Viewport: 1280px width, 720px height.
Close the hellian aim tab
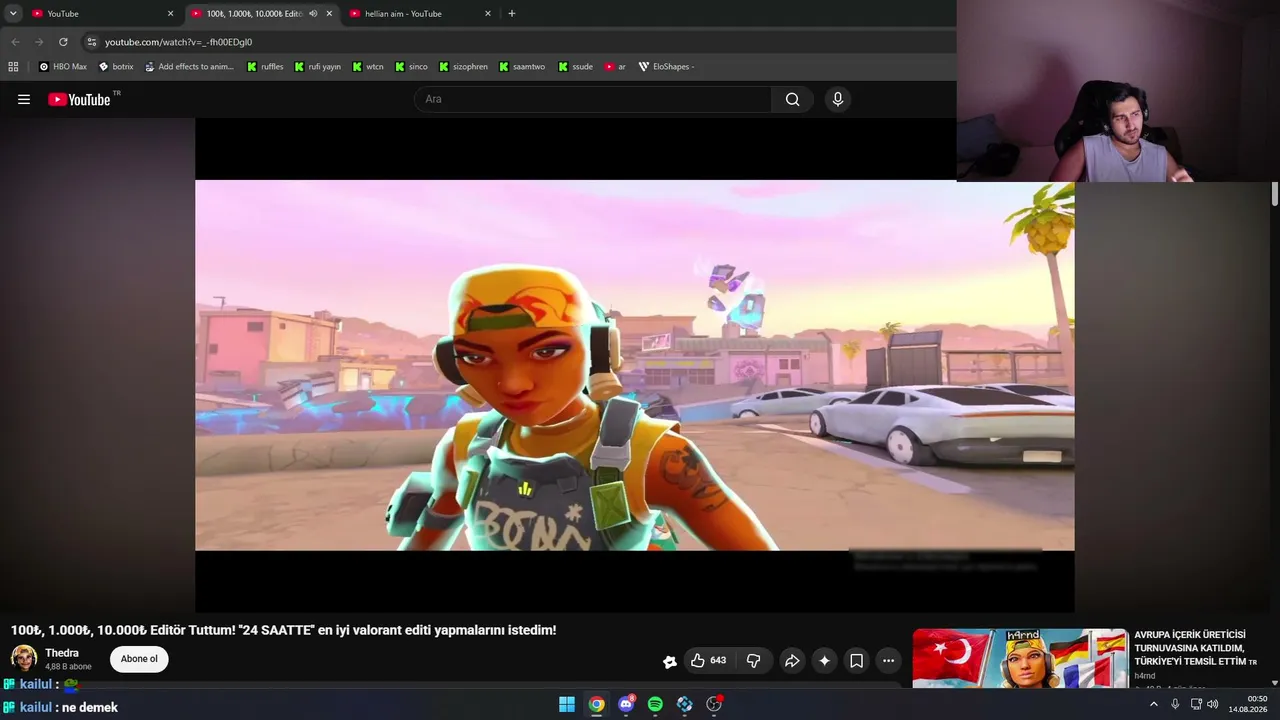[x=488, y=14]
